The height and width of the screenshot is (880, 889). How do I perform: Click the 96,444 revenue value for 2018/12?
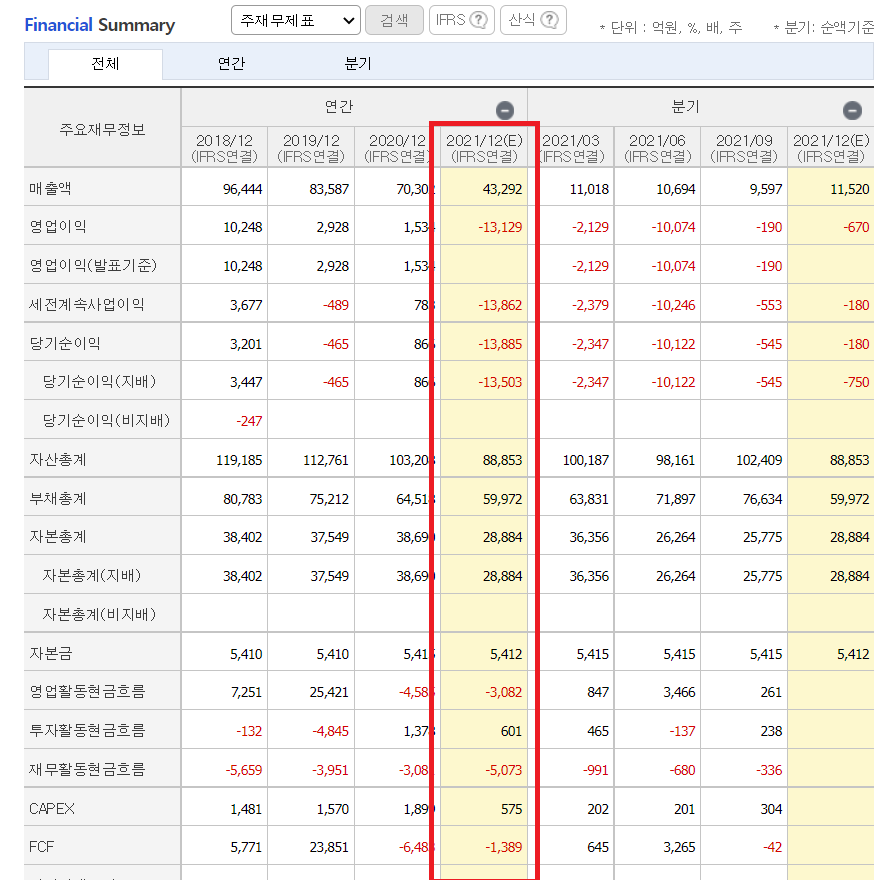[242, 189]
